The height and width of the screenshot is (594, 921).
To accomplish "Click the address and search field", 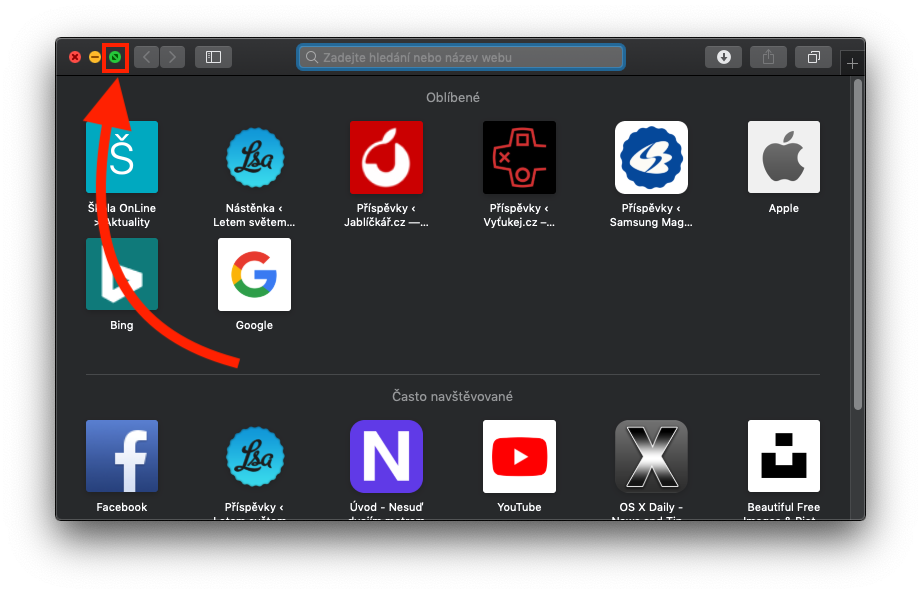I will pyautogui.click(x=460, y=57).
